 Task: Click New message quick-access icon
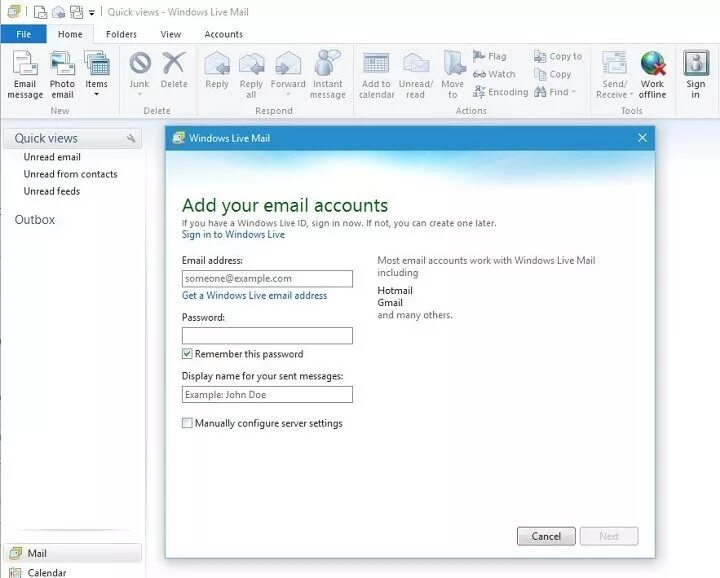pos(40,12)
